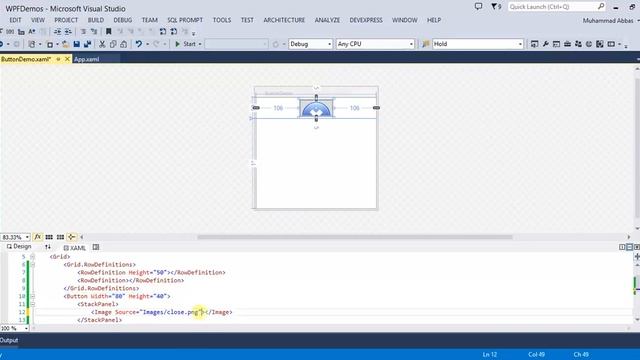This screenshot has height=360, width=640.
Task: Click the bookmark icon in the text toolbar
Action: 109,31
